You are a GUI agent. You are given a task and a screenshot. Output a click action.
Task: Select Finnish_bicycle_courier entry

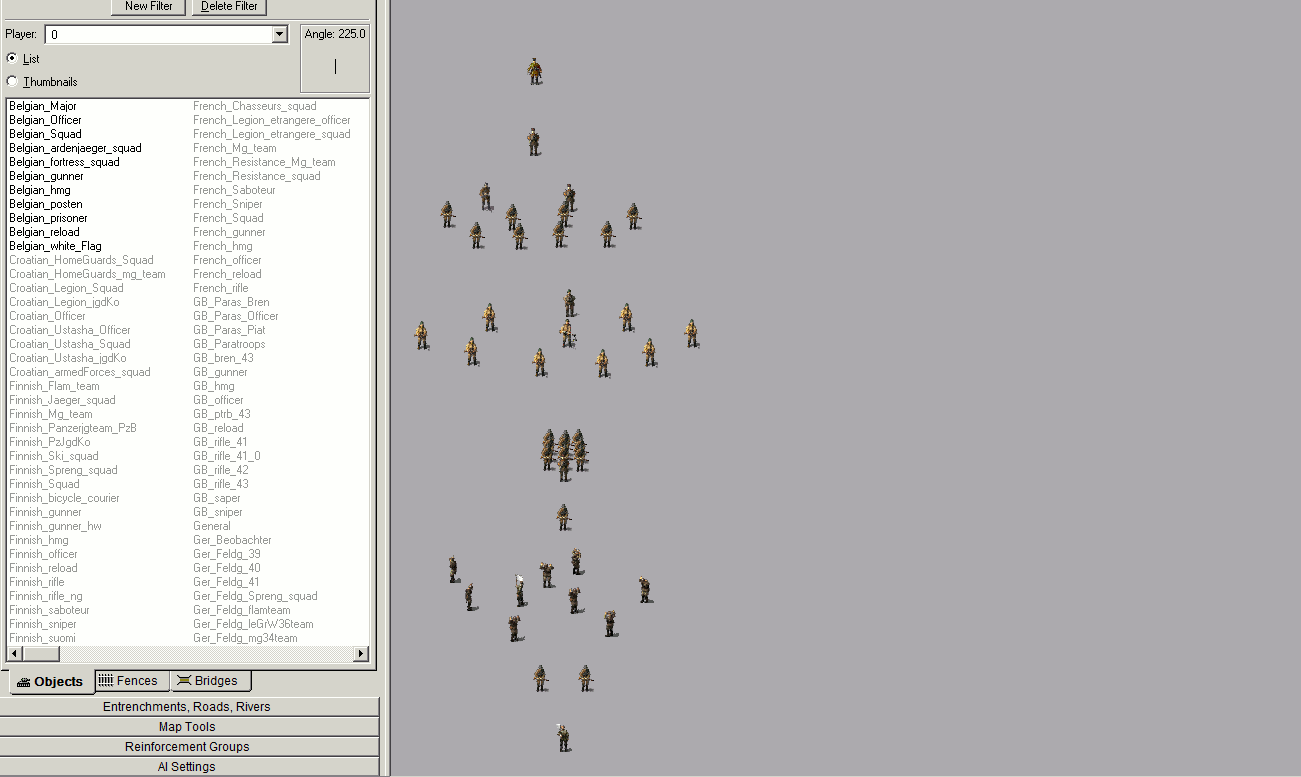64,498
